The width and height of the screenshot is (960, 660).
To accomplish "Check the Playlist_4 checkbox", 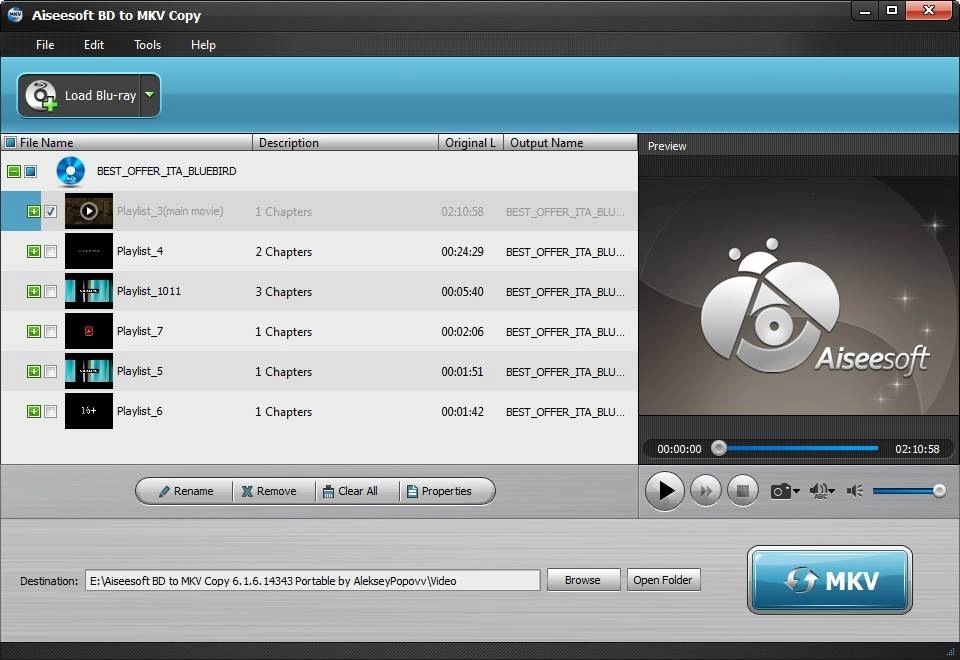I will [x=50, y=252].
